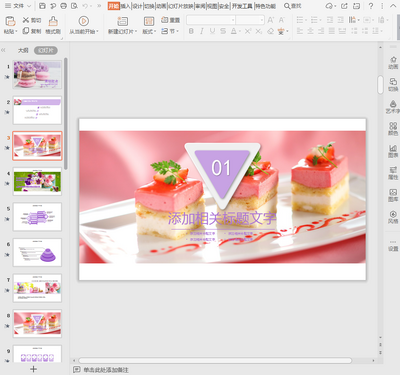Collapse the ribbon with the up chevron
This screenshot has width=400, height=375.
393,6
